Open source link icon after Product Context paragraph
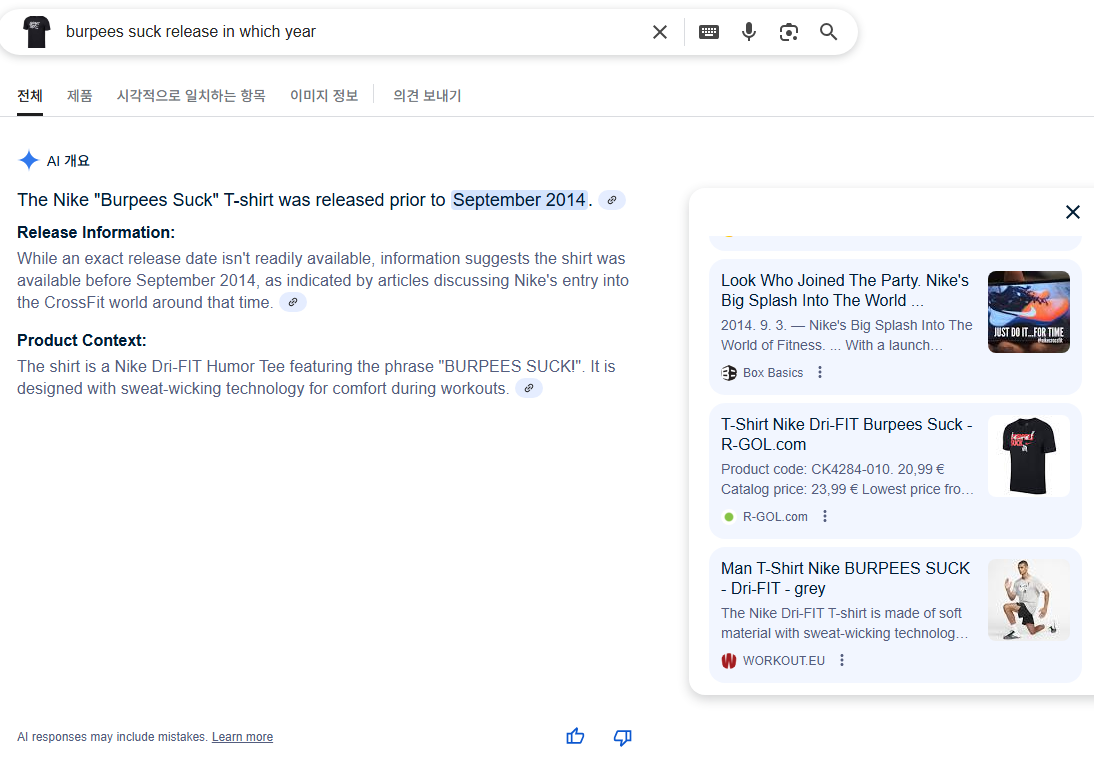This screenshot has height=759, width=1094. (x=529, y=389)
